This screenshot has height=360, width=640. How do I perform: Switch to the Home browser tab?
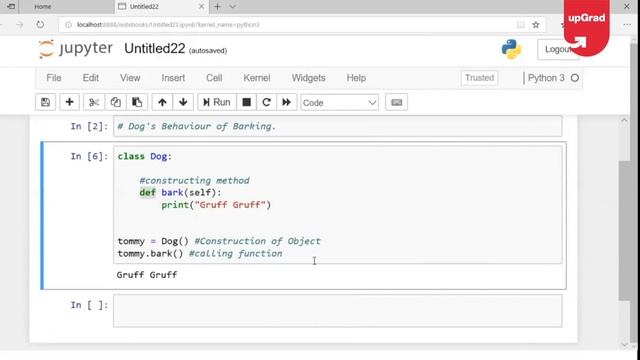pos(42,7)
